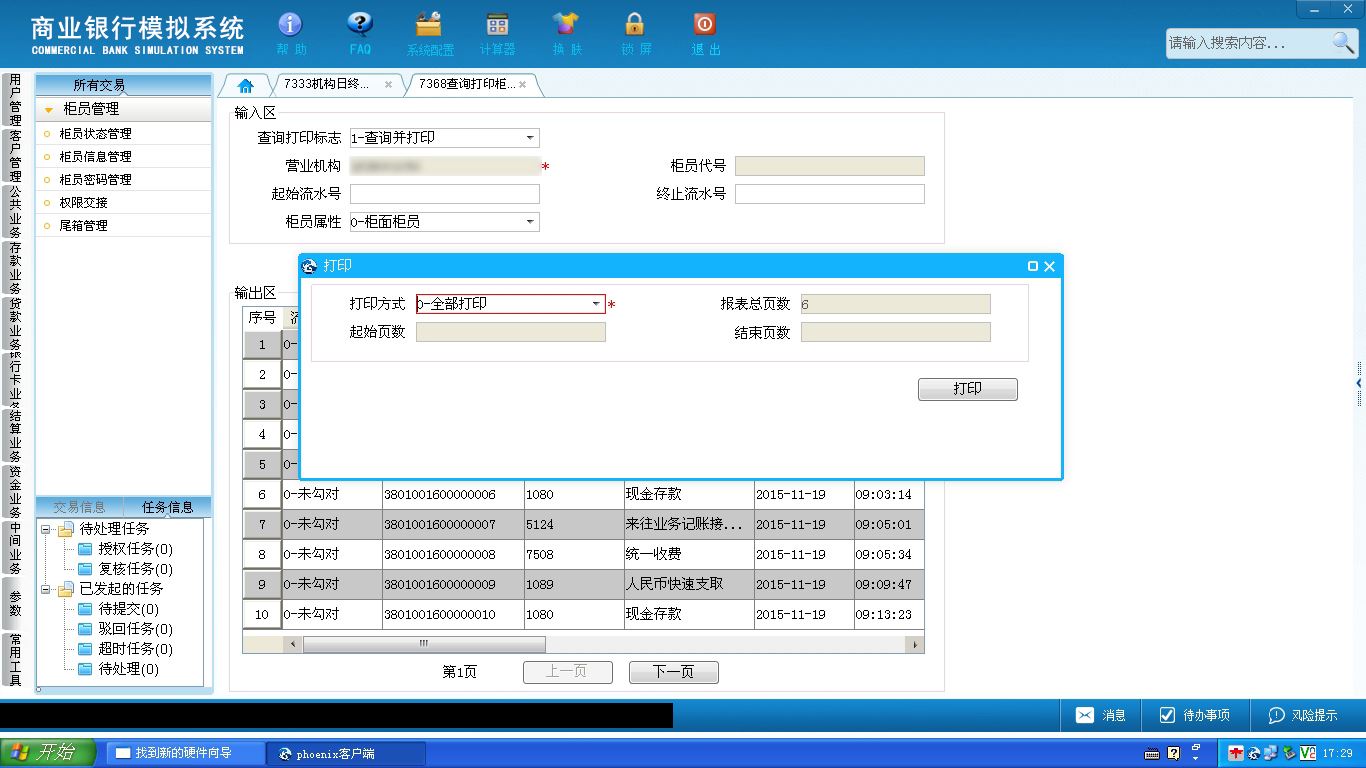The image size is (1366, 768).
Task: Click the network computers tray icon
Action: tap(1271, 753)
